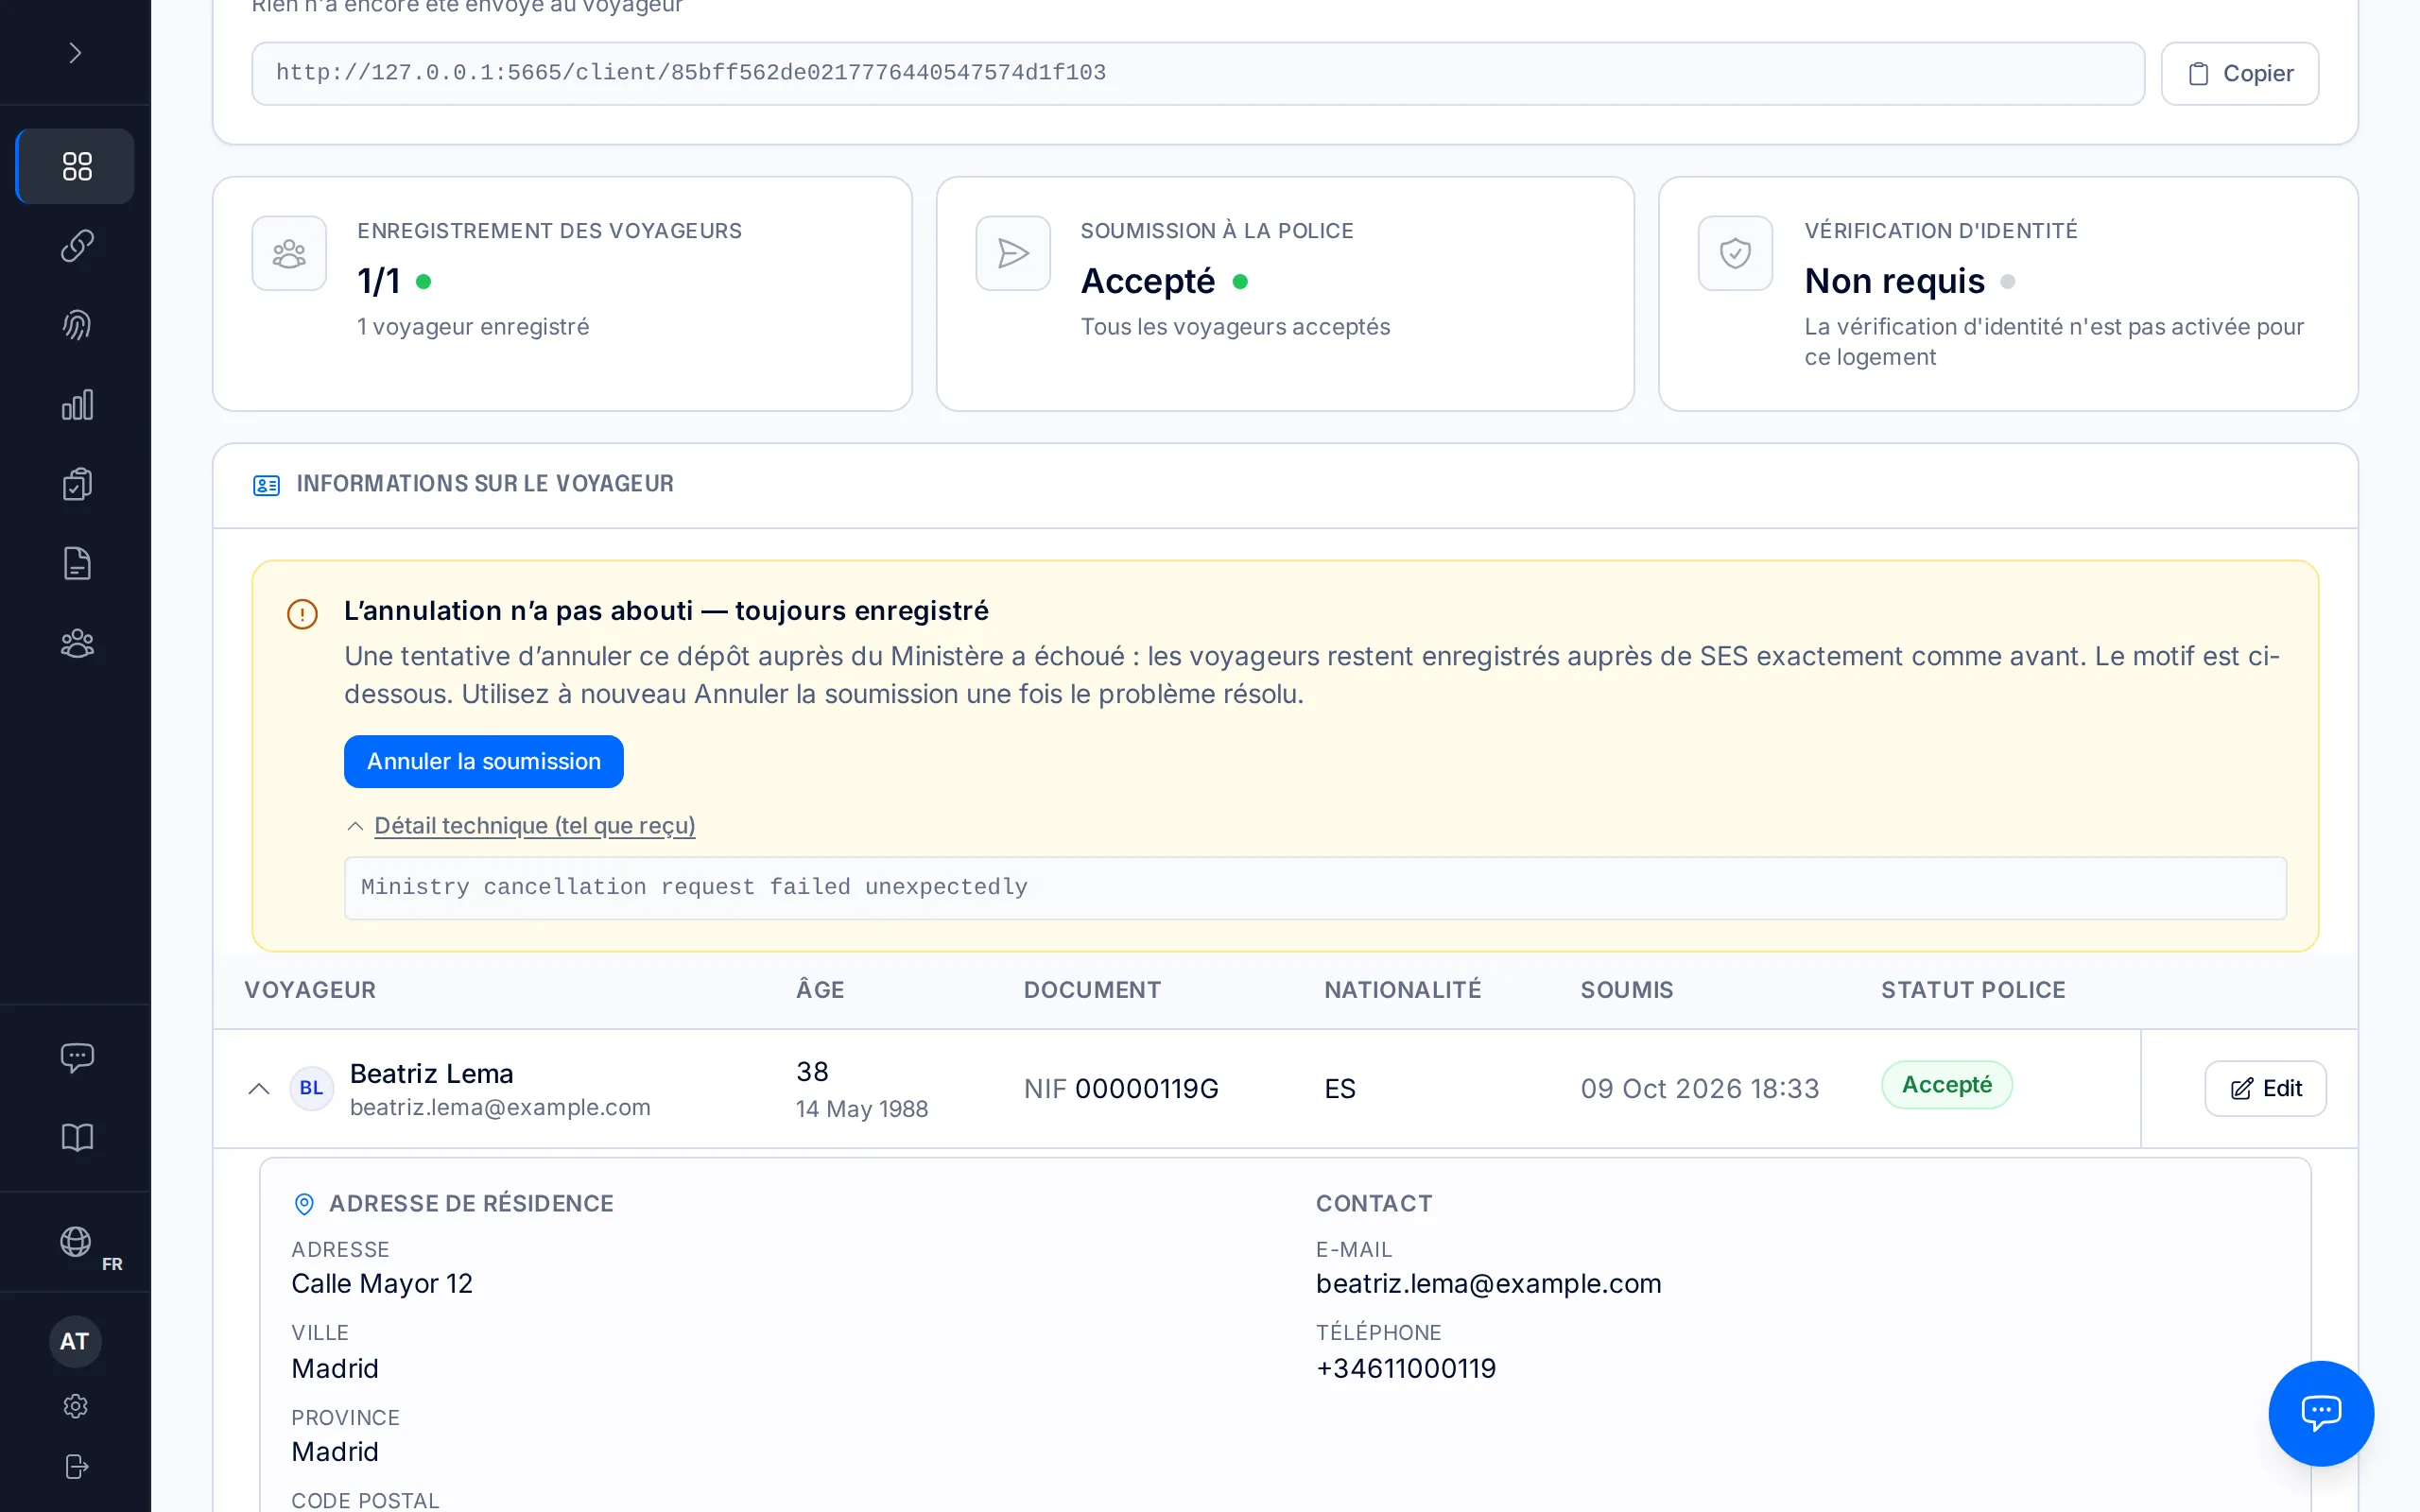The width and height of the screenshot is (2420, 1512).
Task: Click the ES nationality cell
Action: 1339,1088
